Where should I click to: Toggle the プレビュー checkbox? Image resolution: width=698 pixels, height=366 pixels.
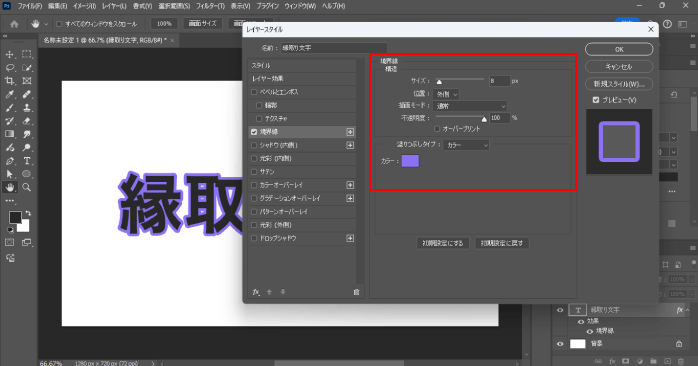[596, 100]
